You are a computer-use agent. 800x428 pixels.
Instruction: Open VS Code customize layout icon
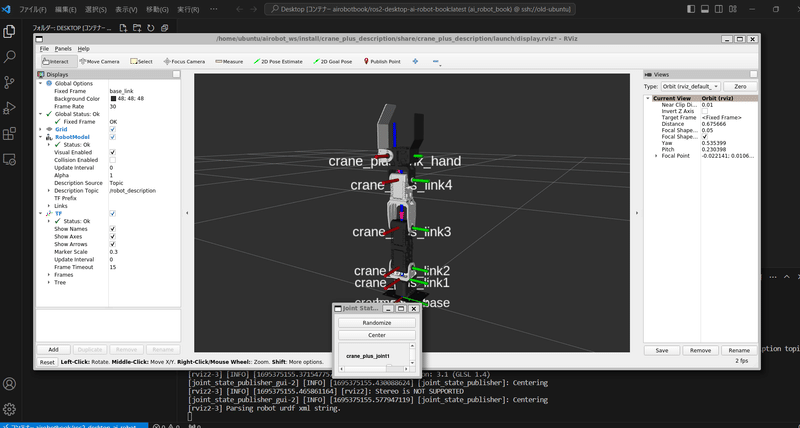(x=733, y=9)
